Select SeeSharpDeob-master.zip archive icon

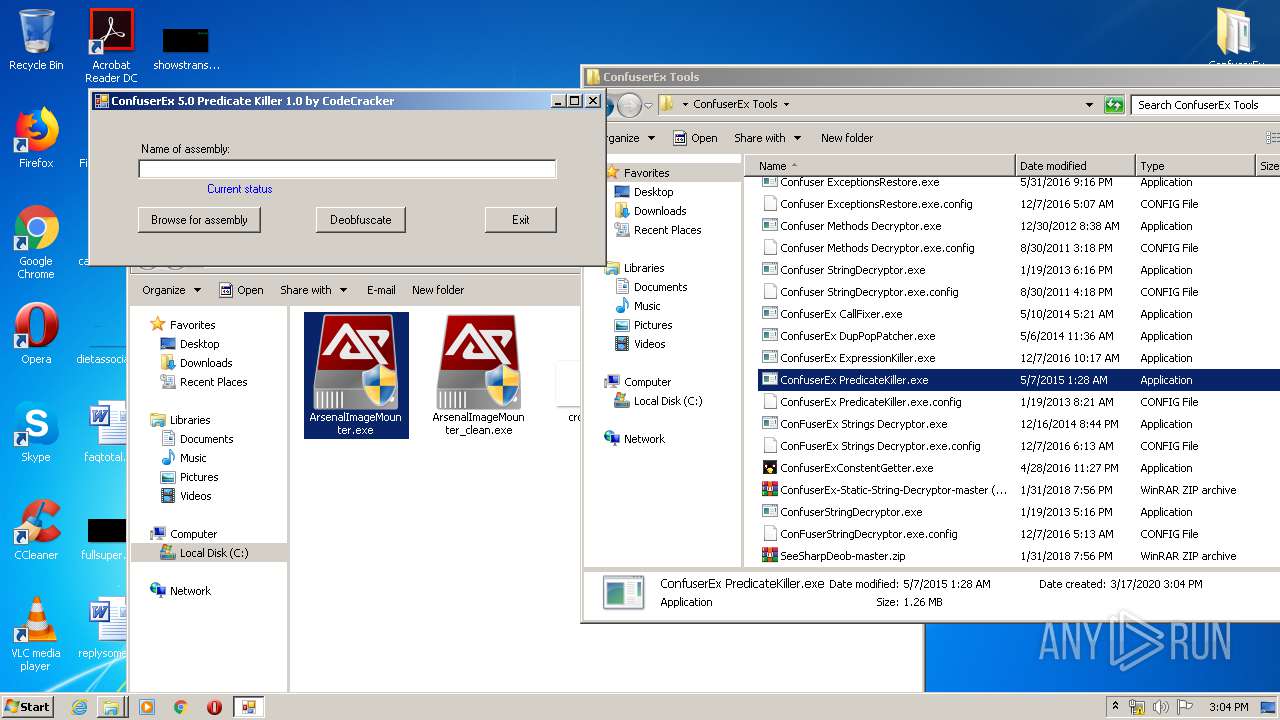pos(769,556)
